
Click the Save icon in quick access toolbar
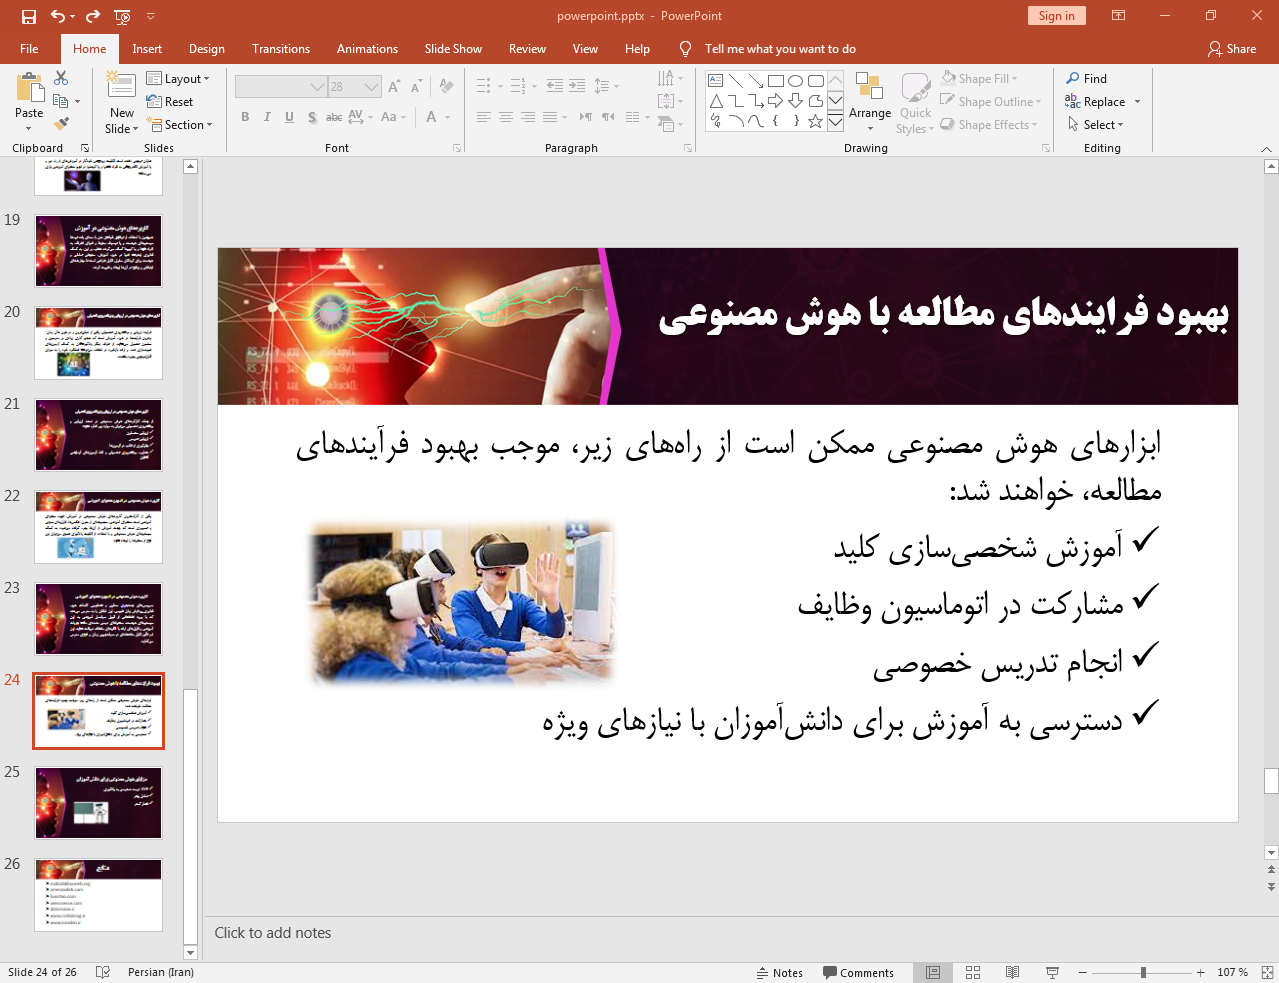[x=28, y=16]
